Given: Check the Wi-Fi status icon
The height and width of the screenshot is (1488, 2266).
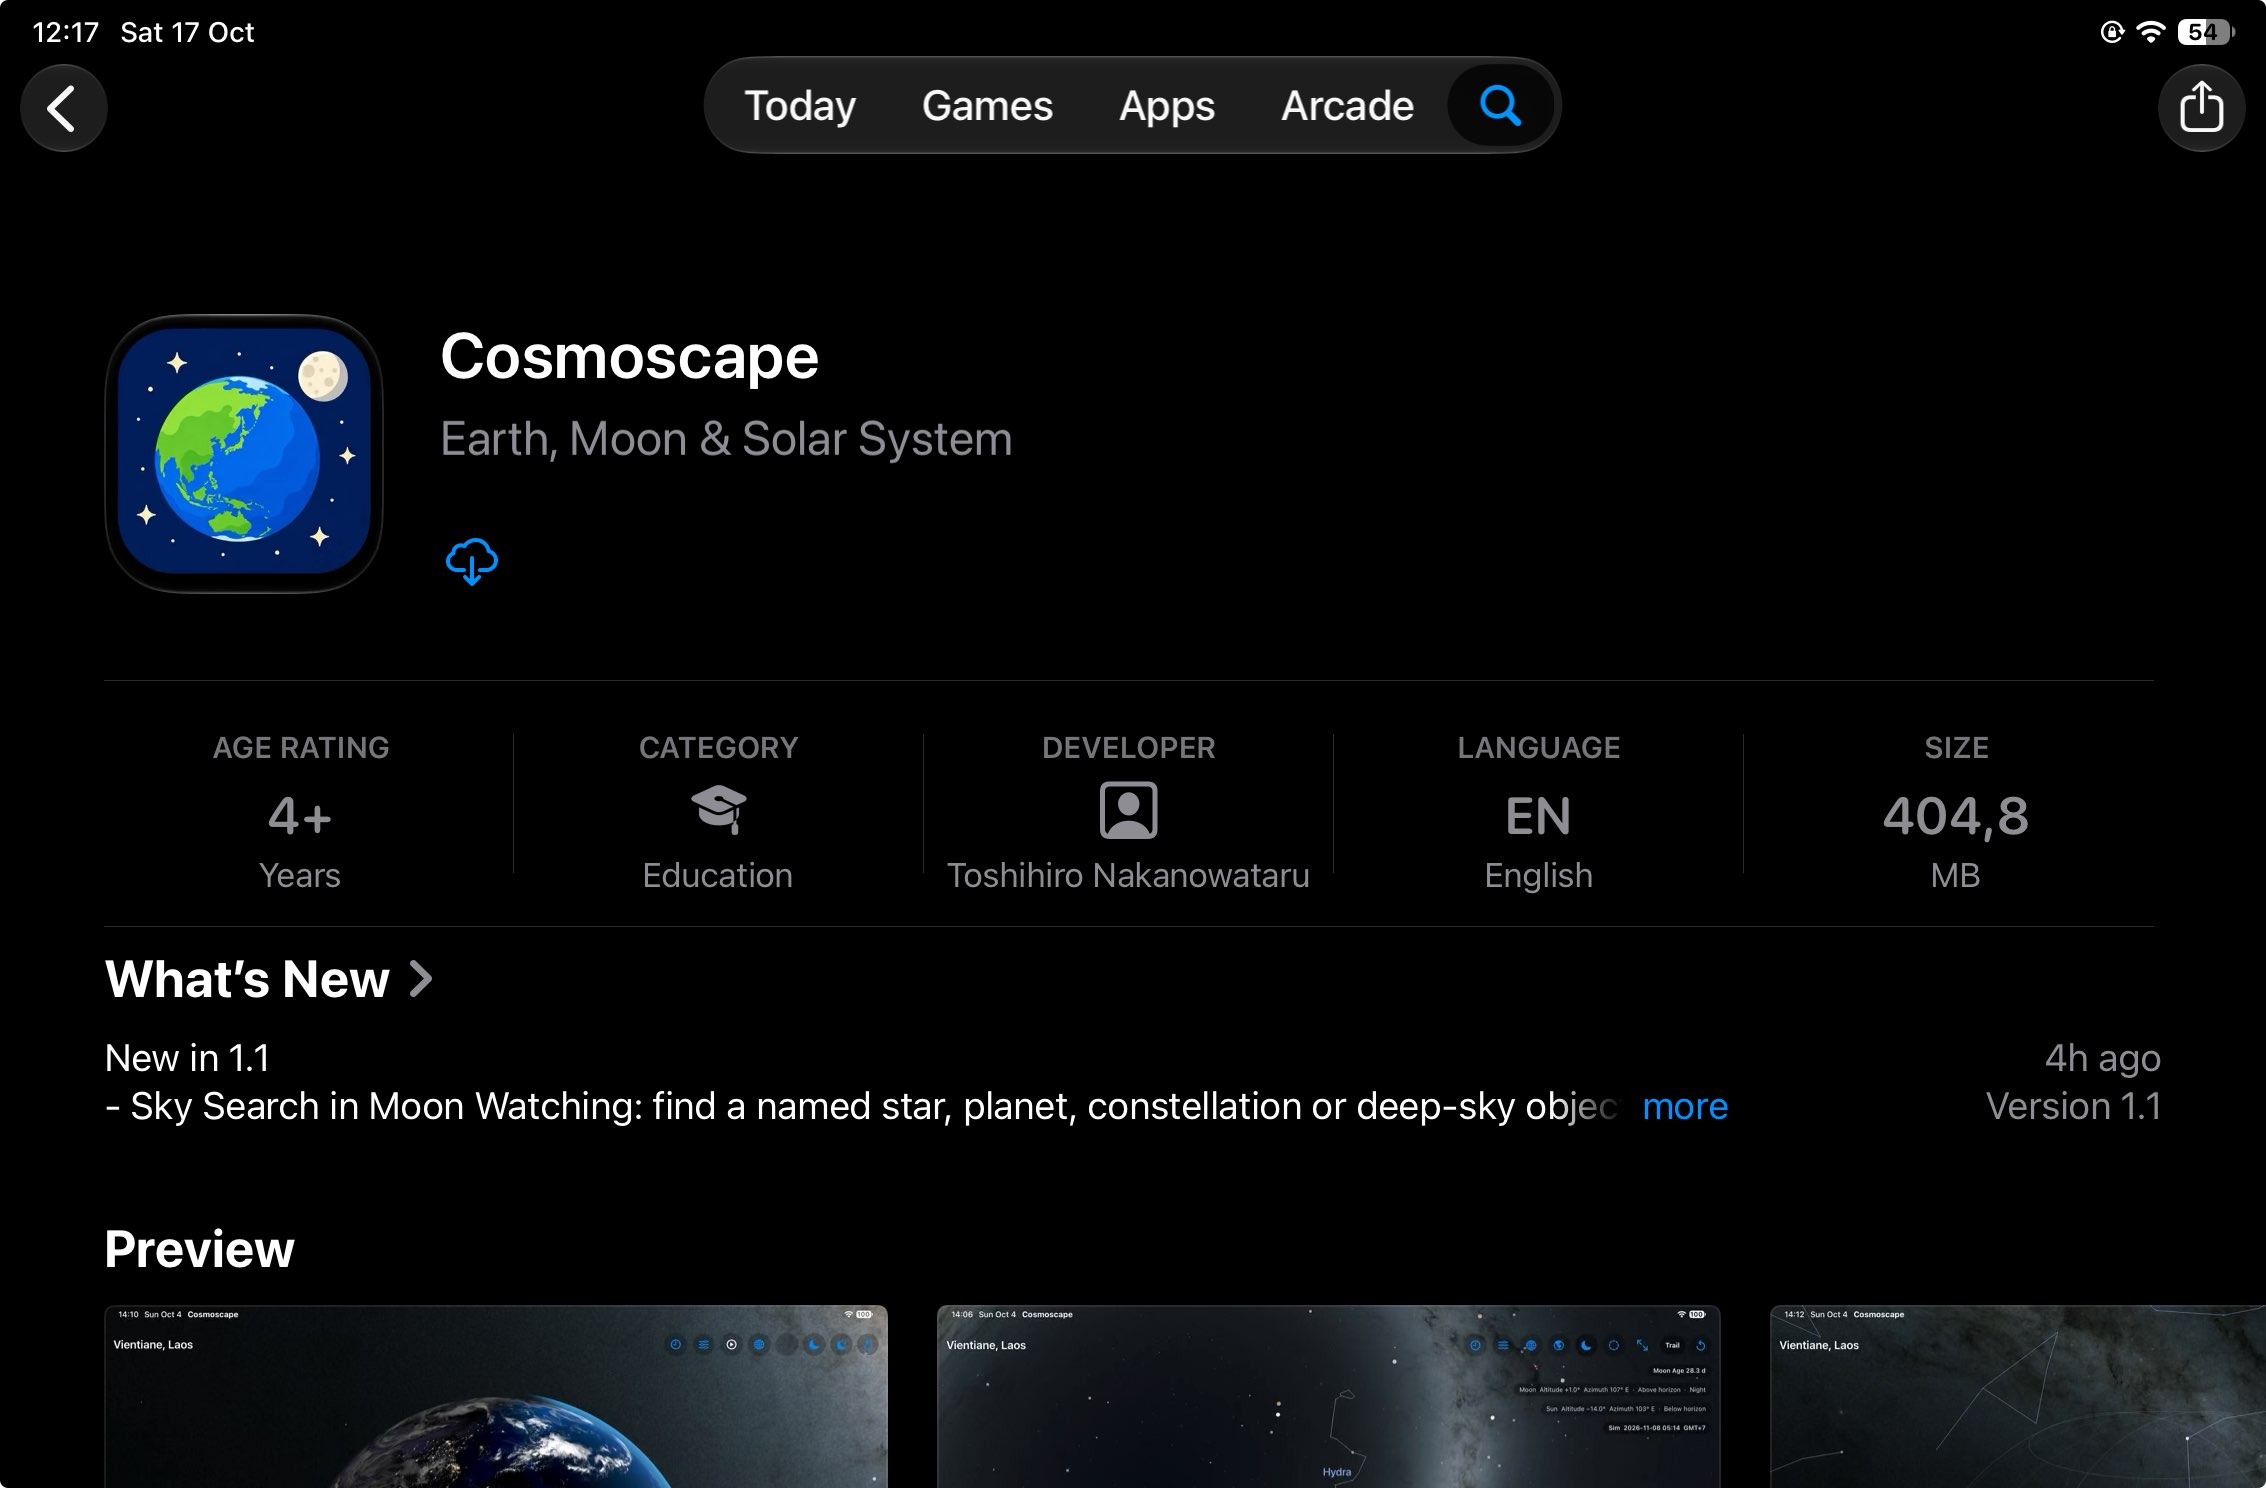Looking at the screenshot, I should (2149, 32).
